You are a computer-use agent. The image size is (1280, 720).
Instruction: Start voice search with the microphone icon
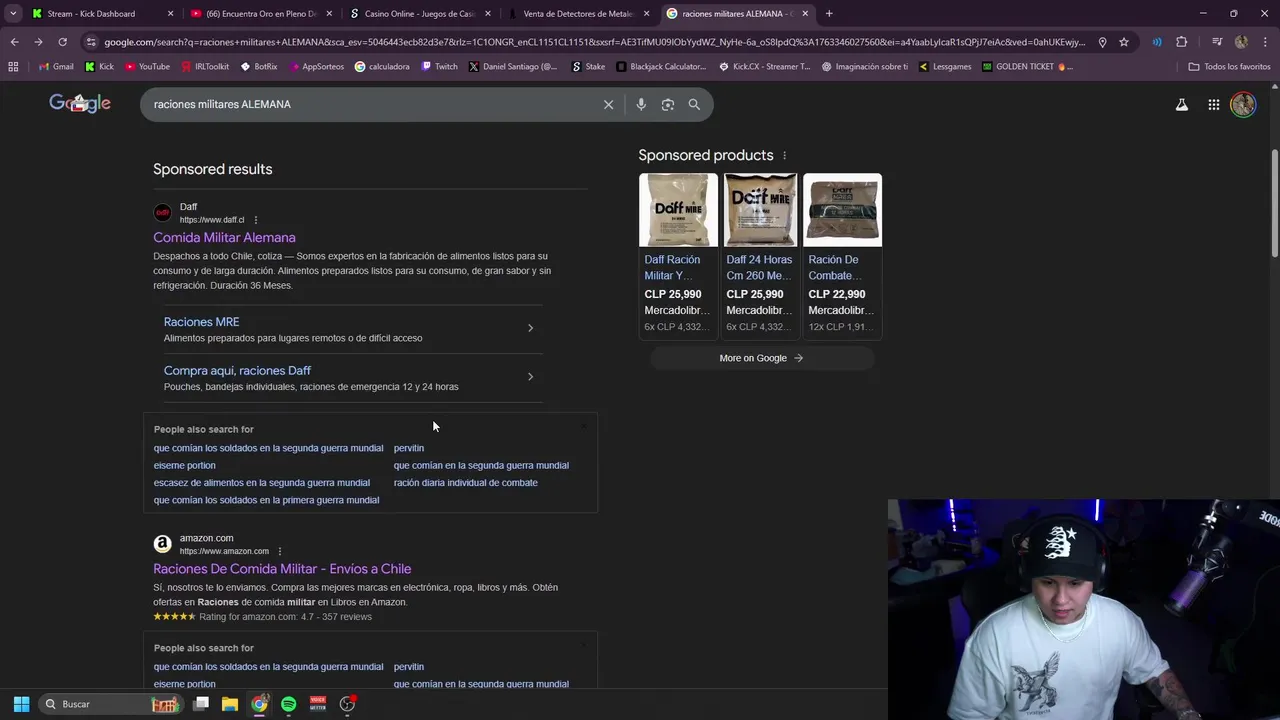(x=641, y=104)
